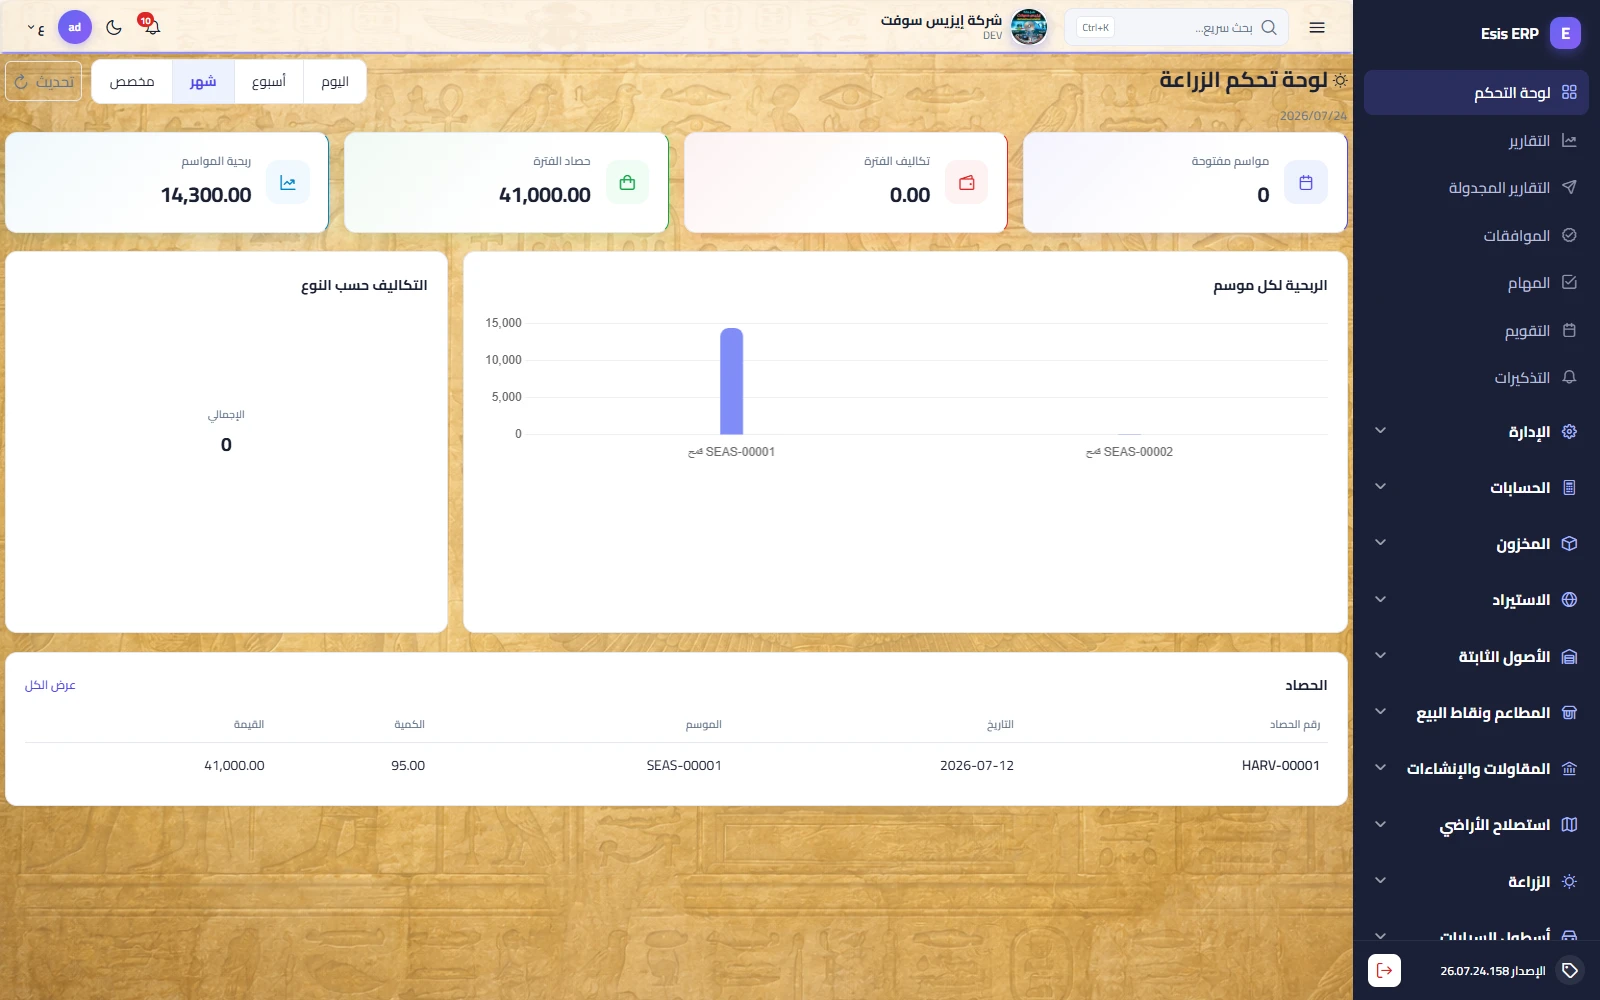
Task: Click the company logo avatar
Action: pyautogui.click(x=1029, y=27)
